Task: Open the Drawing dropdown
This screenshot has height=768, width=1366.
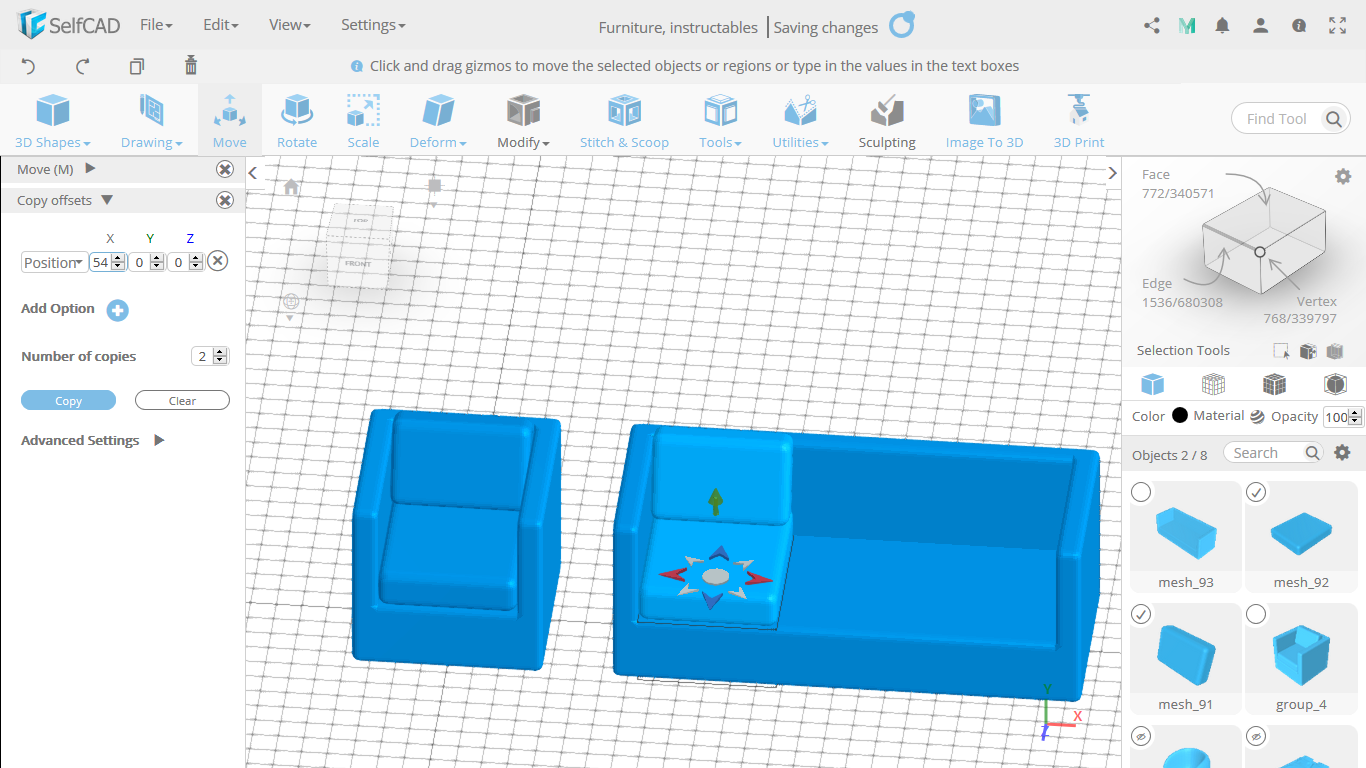Action: click(x=152, y=120)
